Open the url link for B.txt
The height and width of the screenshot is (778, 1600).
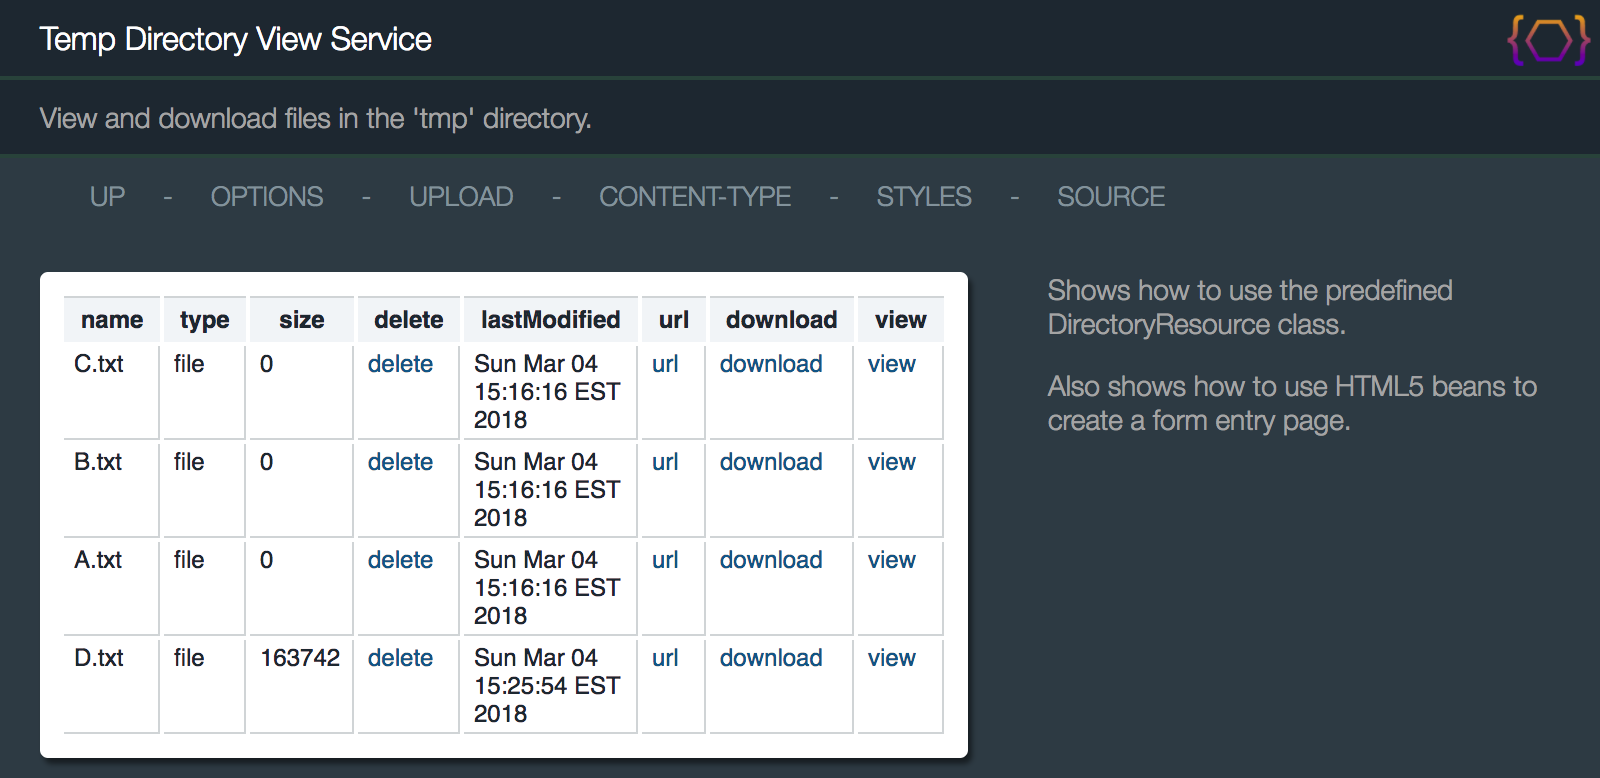(x=665, y=462)
